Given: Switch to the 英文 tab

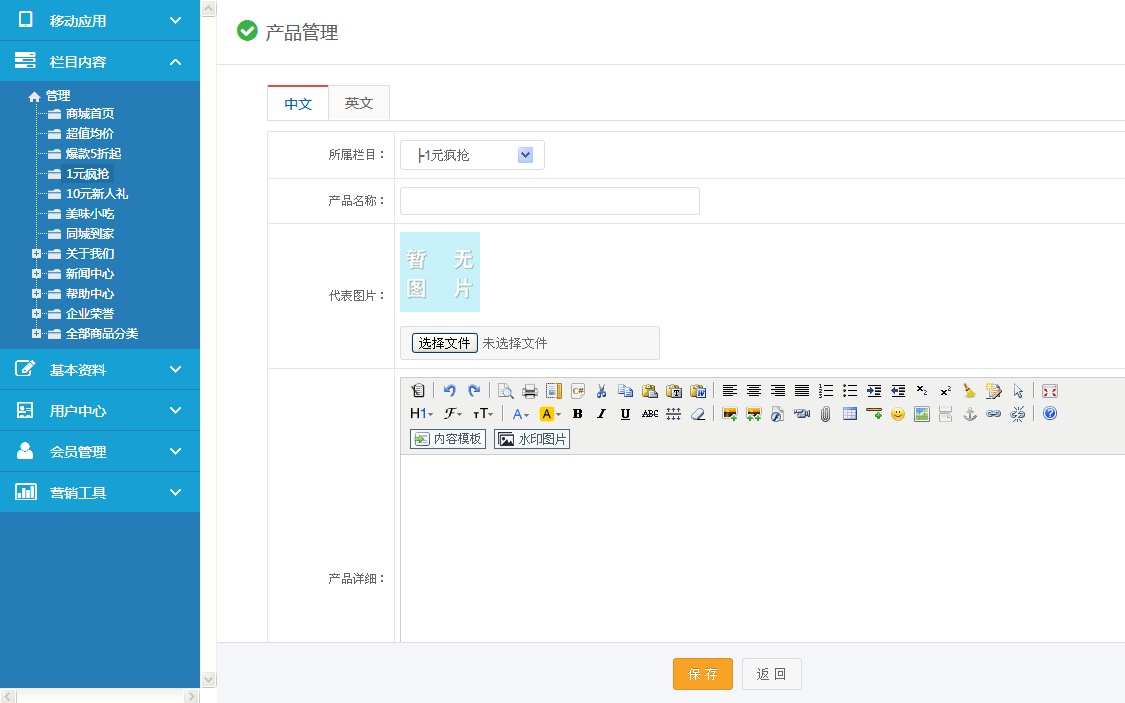Looking at the screenshot, I should click(359, 103).
